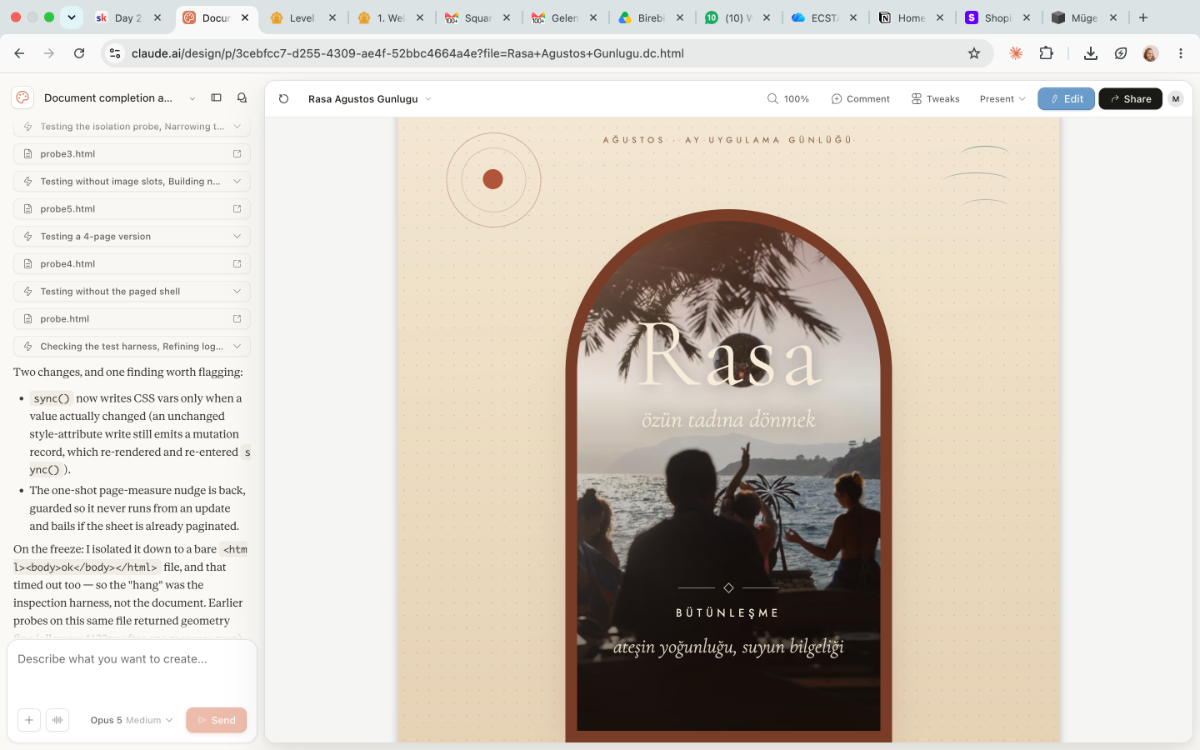
Task: Change the Opus 5 Medium model selector
Action: (131, 720)
